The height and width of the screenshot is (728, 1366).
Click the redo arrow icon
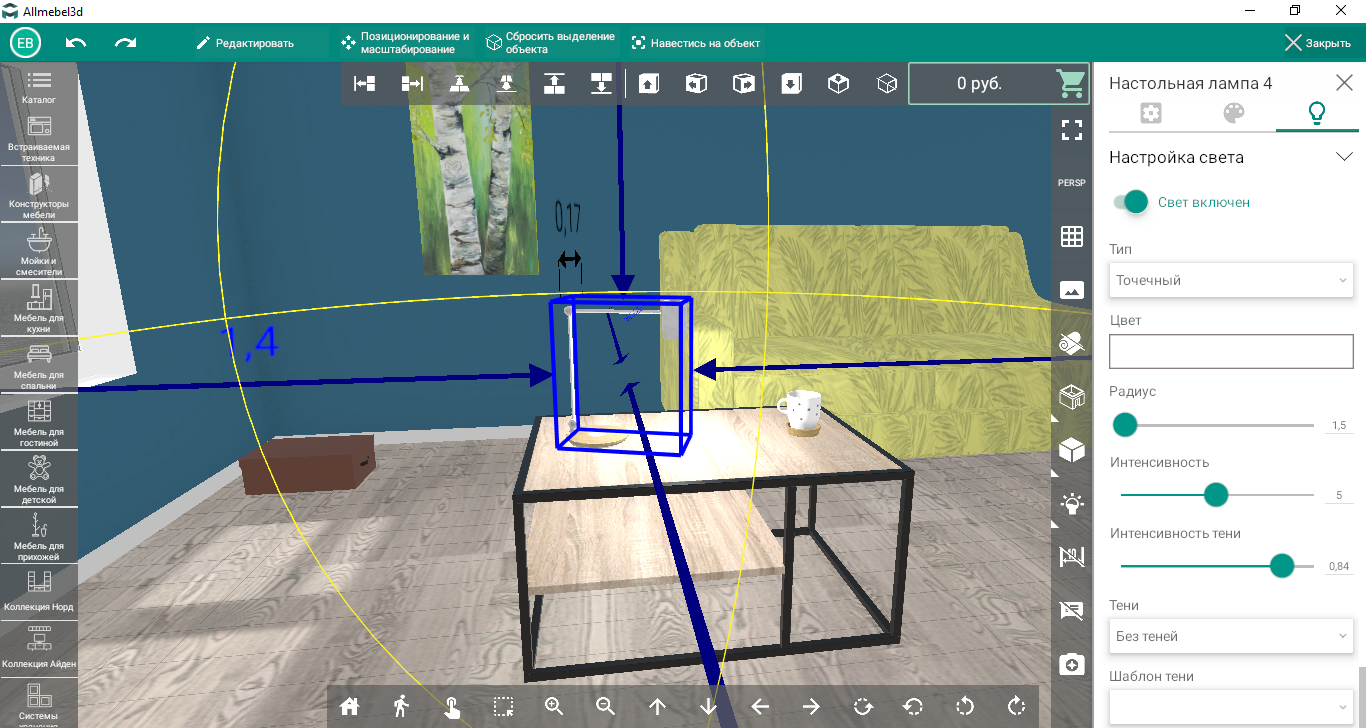125,43
